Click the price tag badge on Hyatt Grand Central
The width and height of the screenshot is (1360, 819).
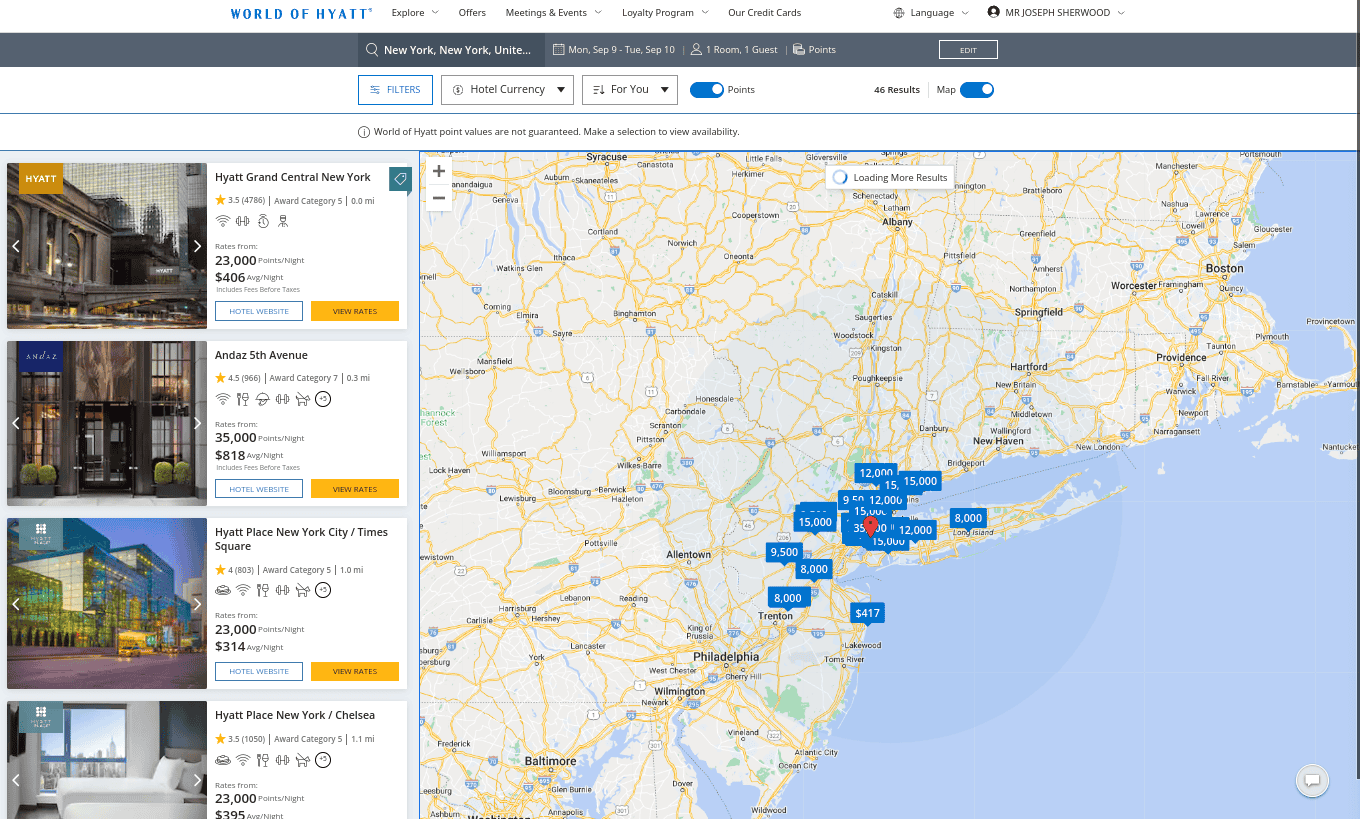pos(399,179)
